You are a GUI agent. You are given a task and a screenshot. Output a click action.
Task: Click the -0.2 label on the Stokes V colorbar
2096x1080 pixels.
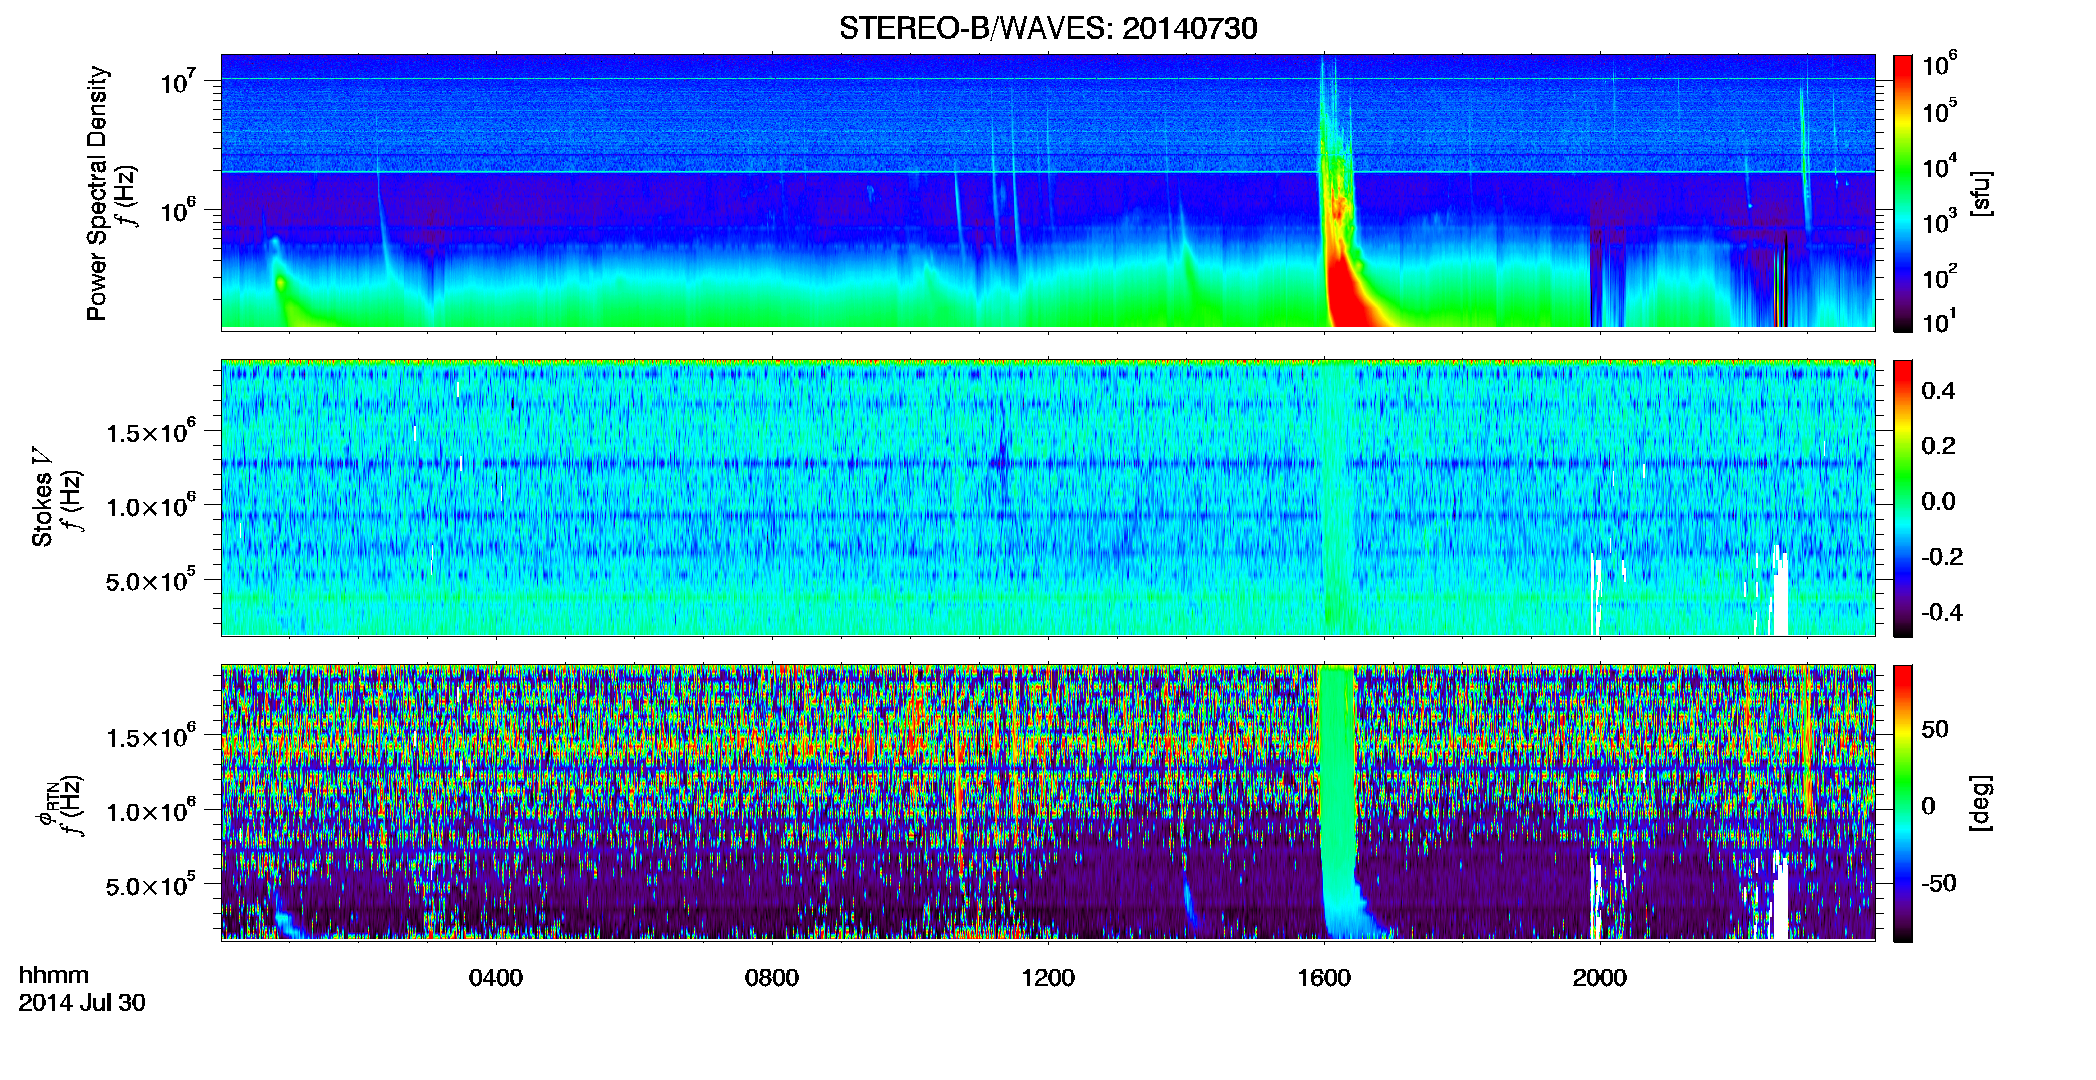pyautogui.click(x=1942, y=557)
